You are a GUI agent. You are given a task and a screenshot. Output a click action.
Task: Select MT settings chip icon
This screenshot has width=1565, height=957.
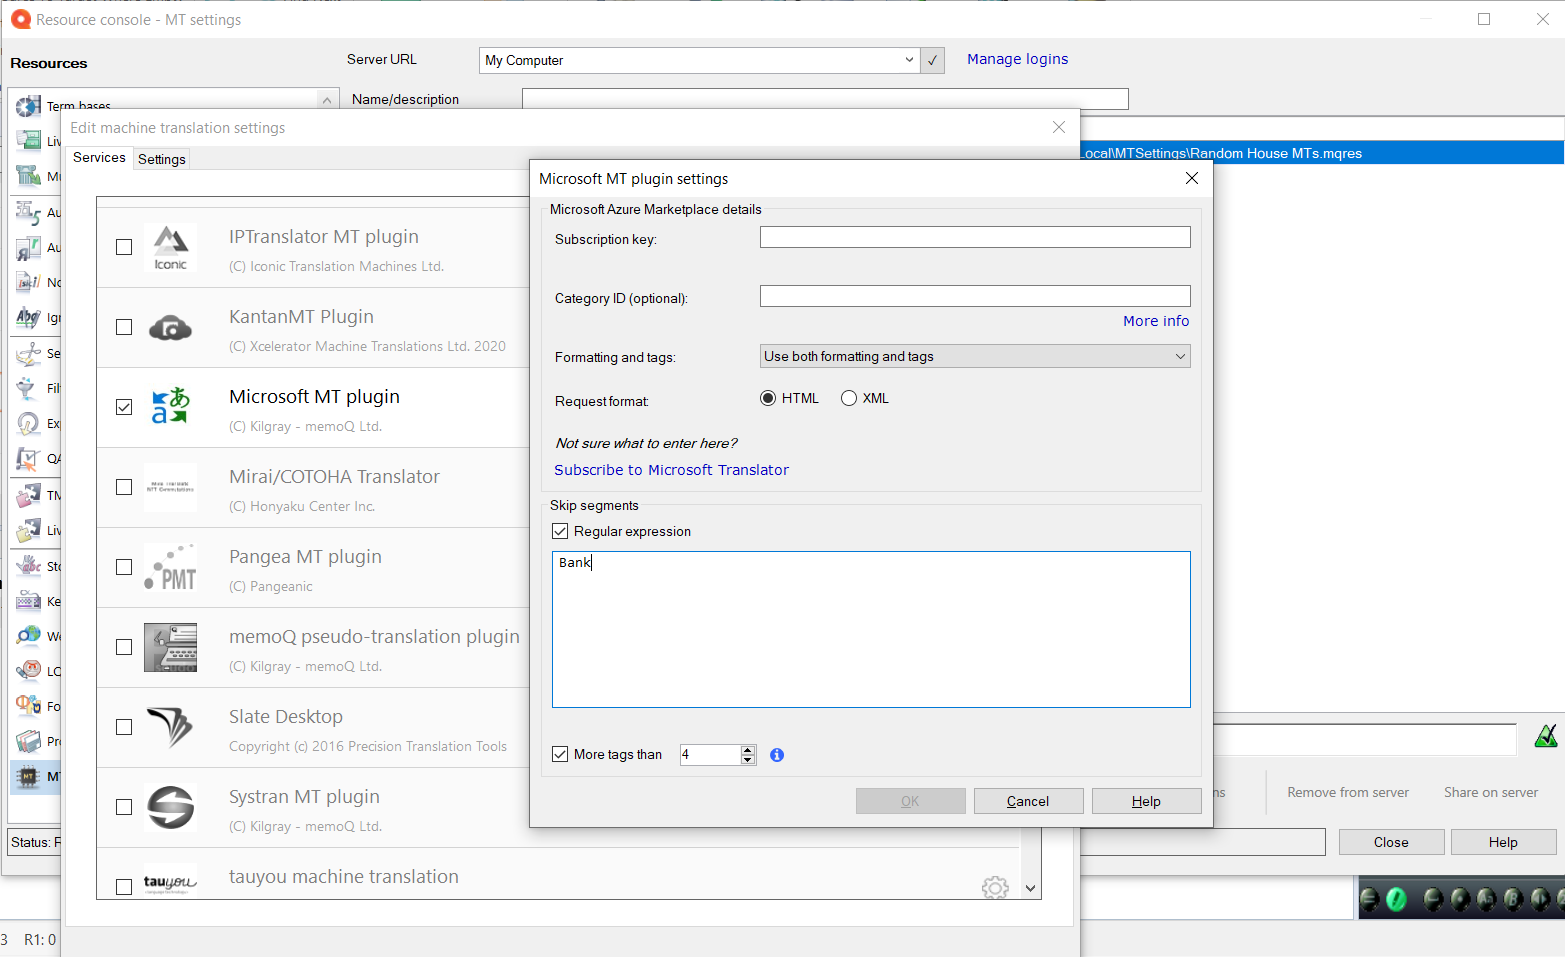point(28,776)
